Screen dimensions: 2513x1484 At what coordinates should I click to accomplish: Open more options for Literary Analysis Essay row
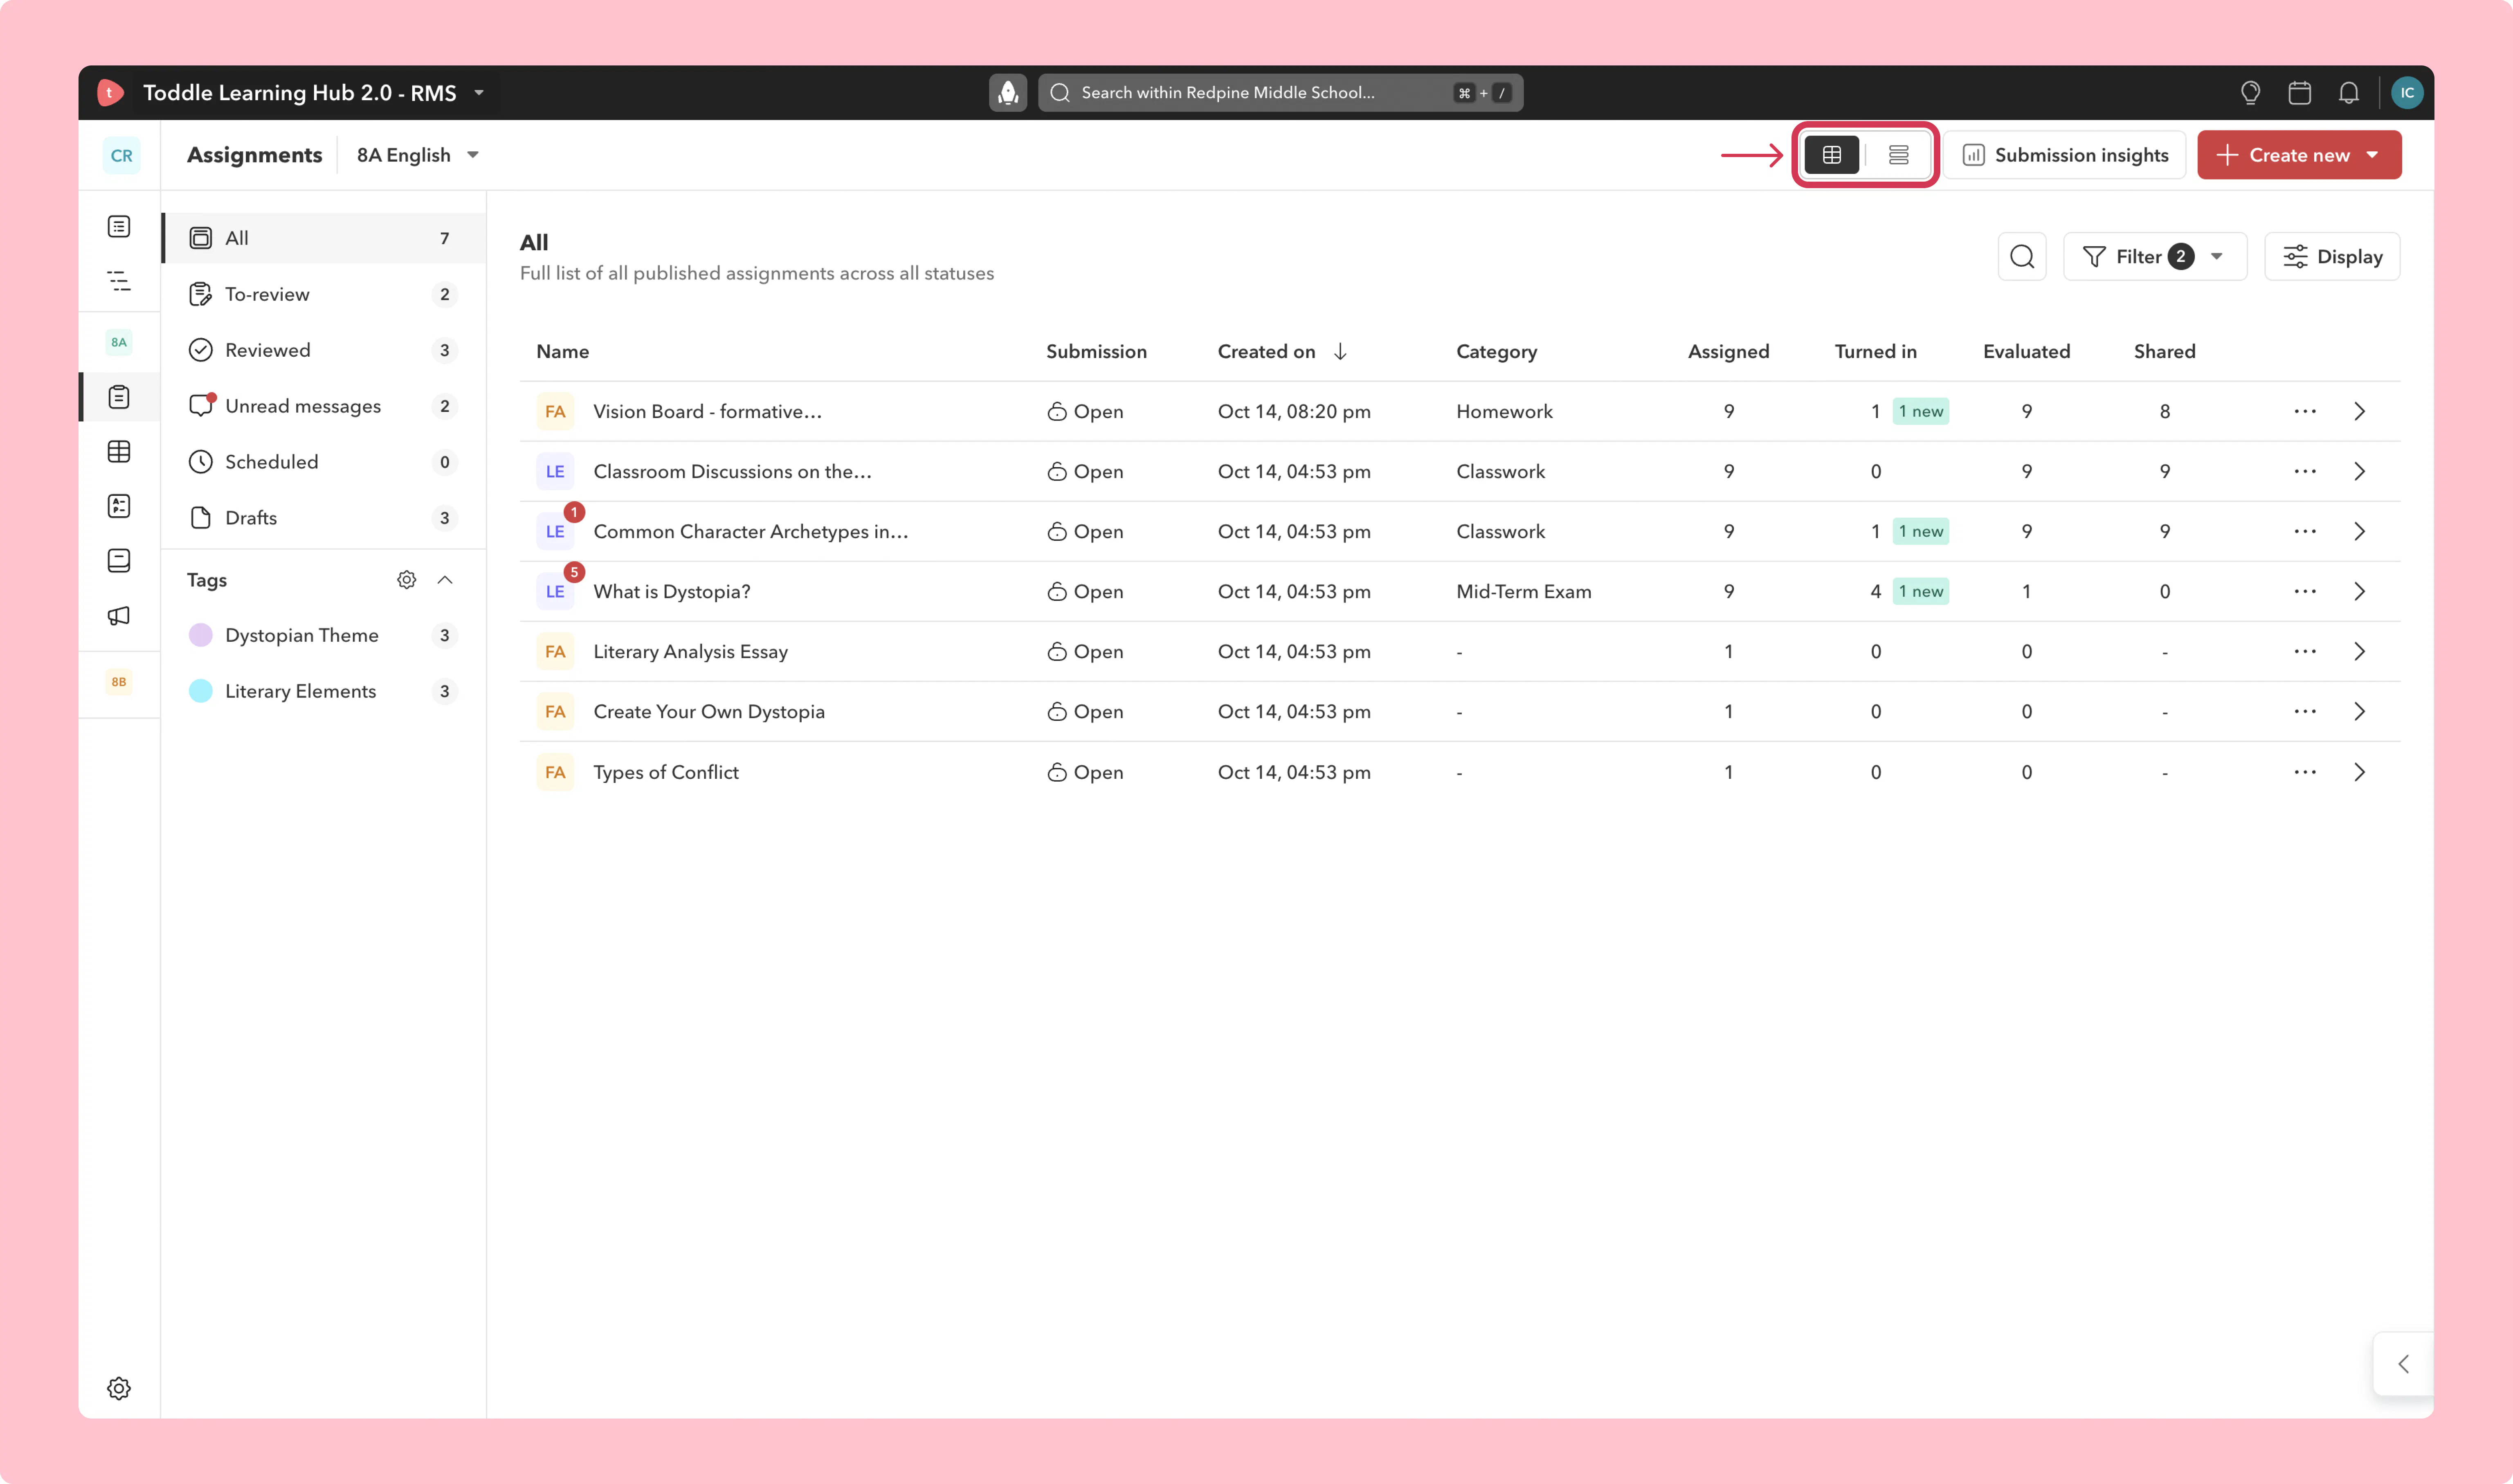click(x=2305, y=651)
